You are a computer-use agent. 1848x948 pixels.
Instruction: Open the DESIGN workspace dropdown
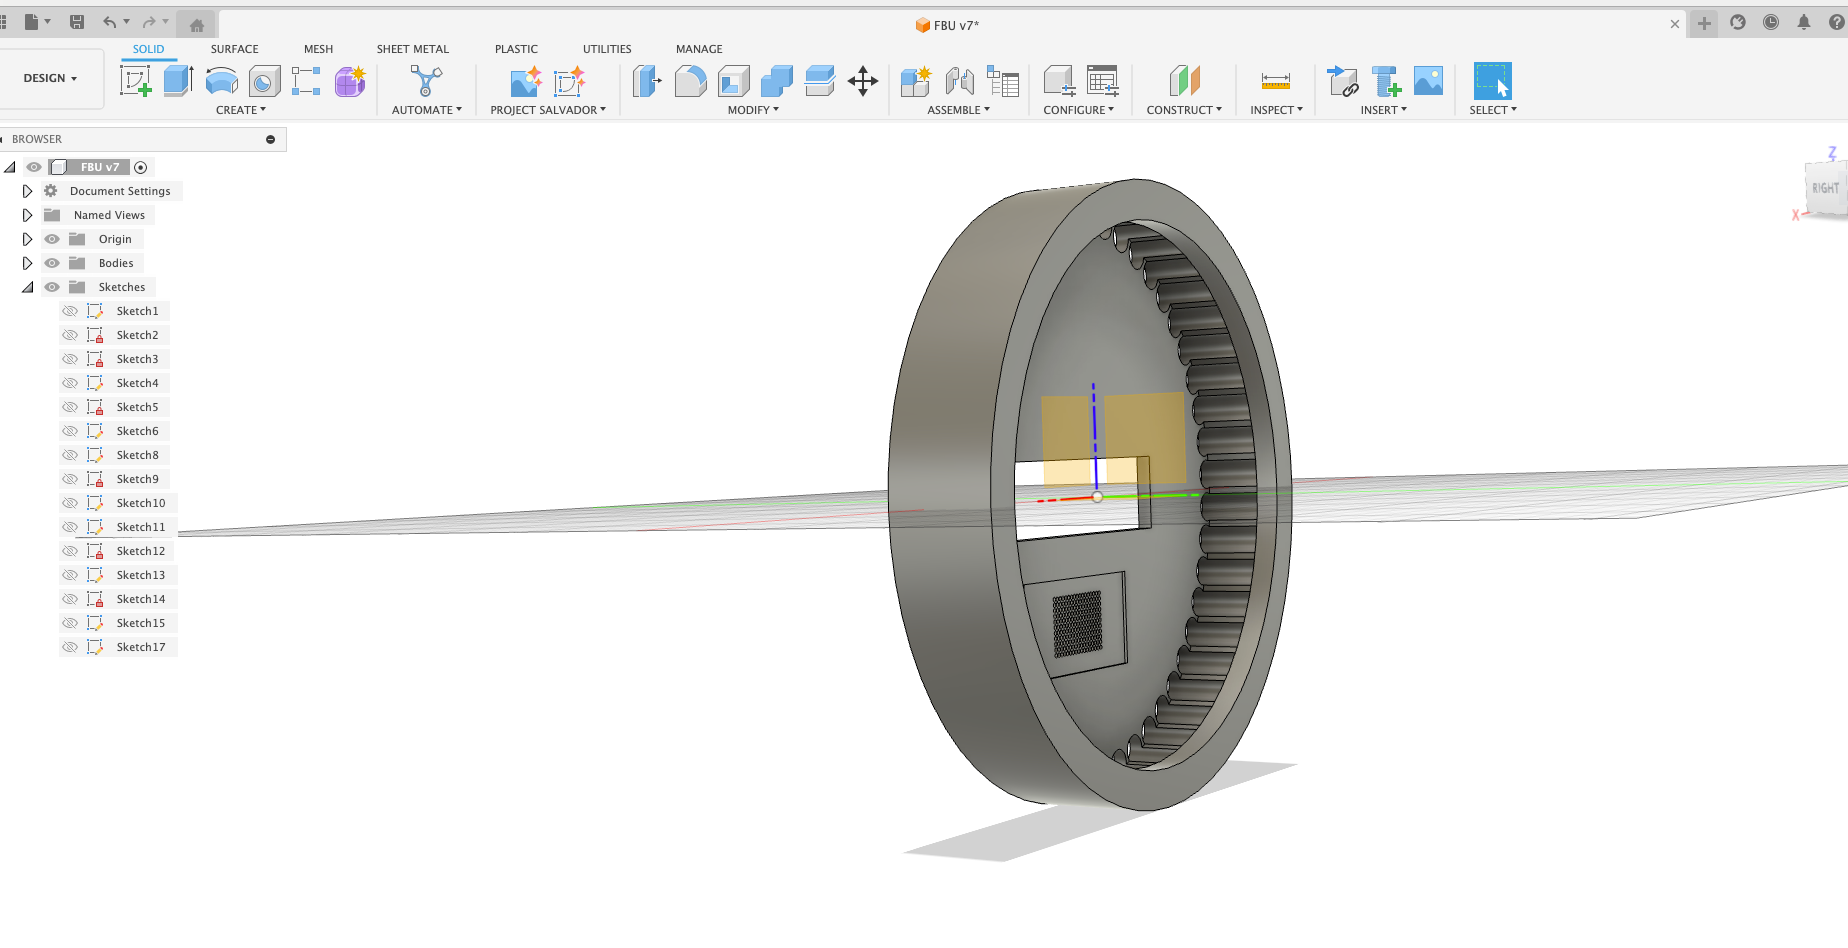51,78
